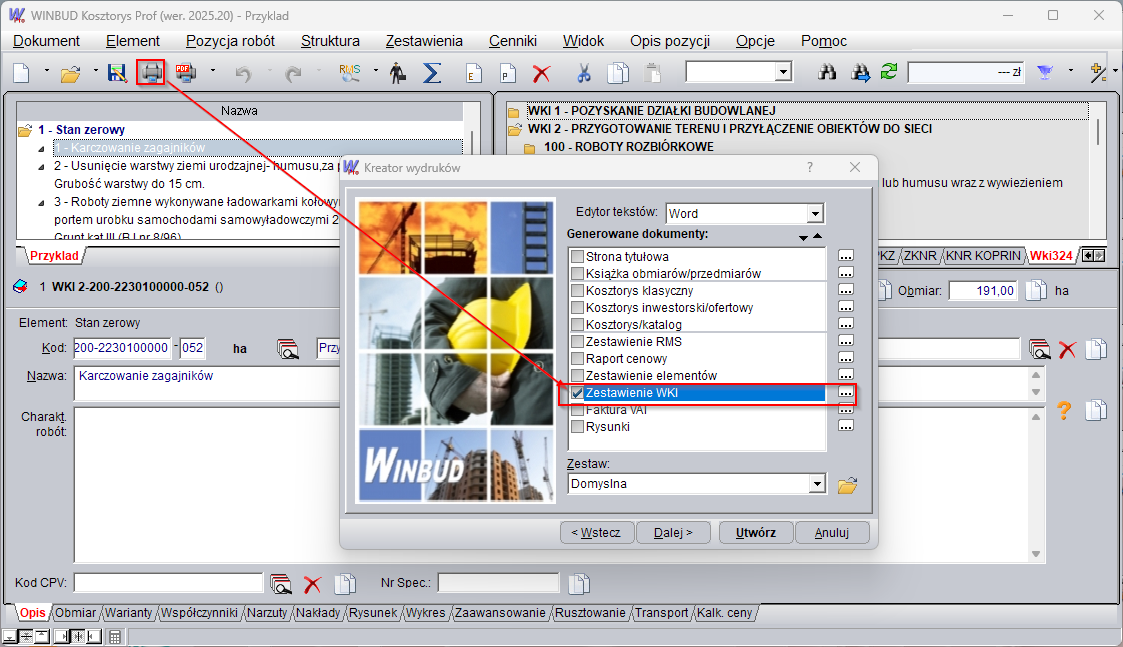Switch to the Obmiar tab
1123x647 pixels.
(x=75, y=613)
